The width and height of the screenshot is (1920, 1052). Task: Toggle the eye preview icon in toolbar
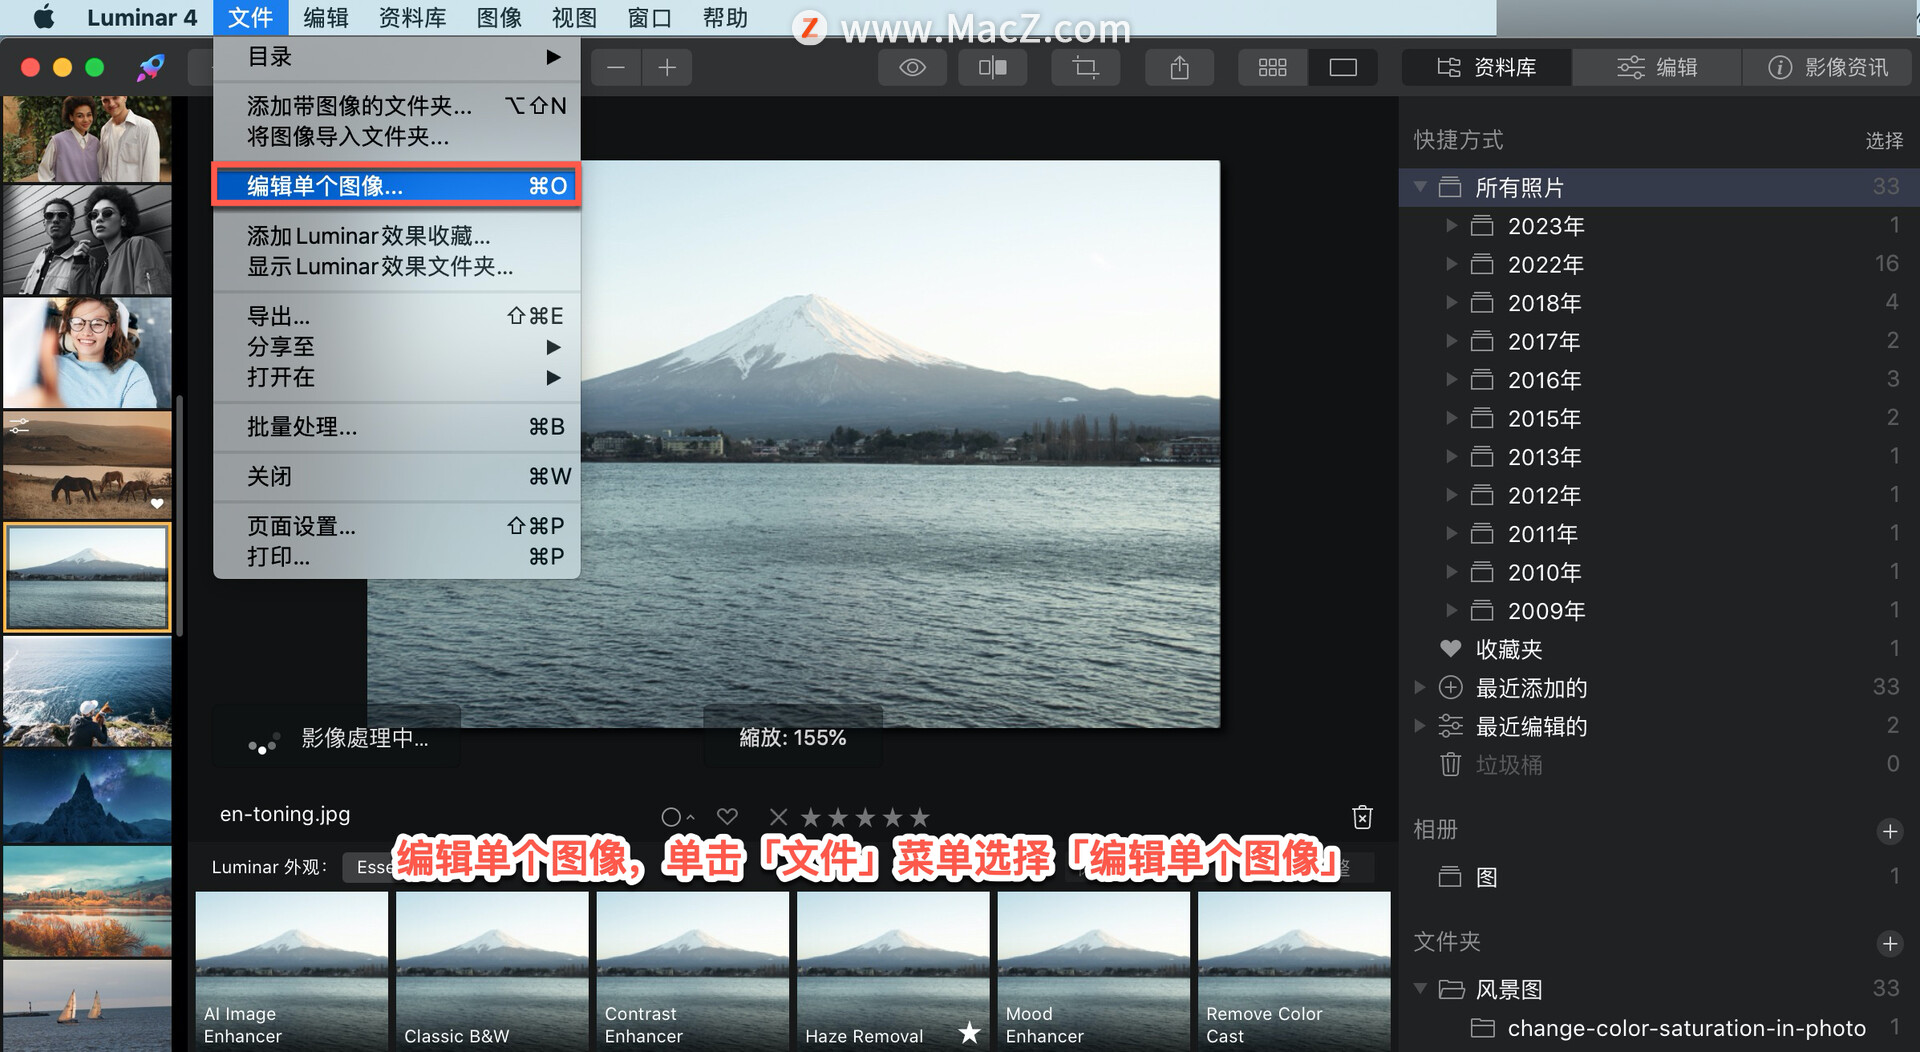coord(912,68)
